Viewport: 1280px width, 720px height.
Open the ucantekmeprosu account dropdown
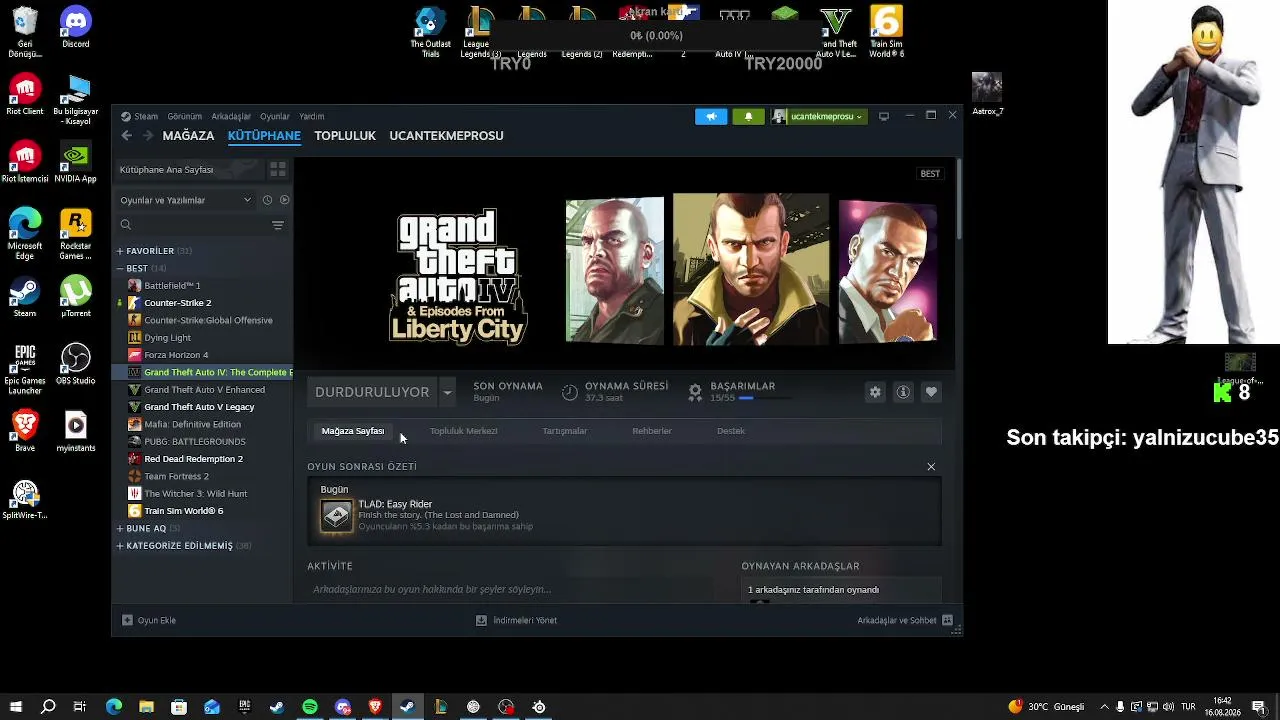[817, 117]
